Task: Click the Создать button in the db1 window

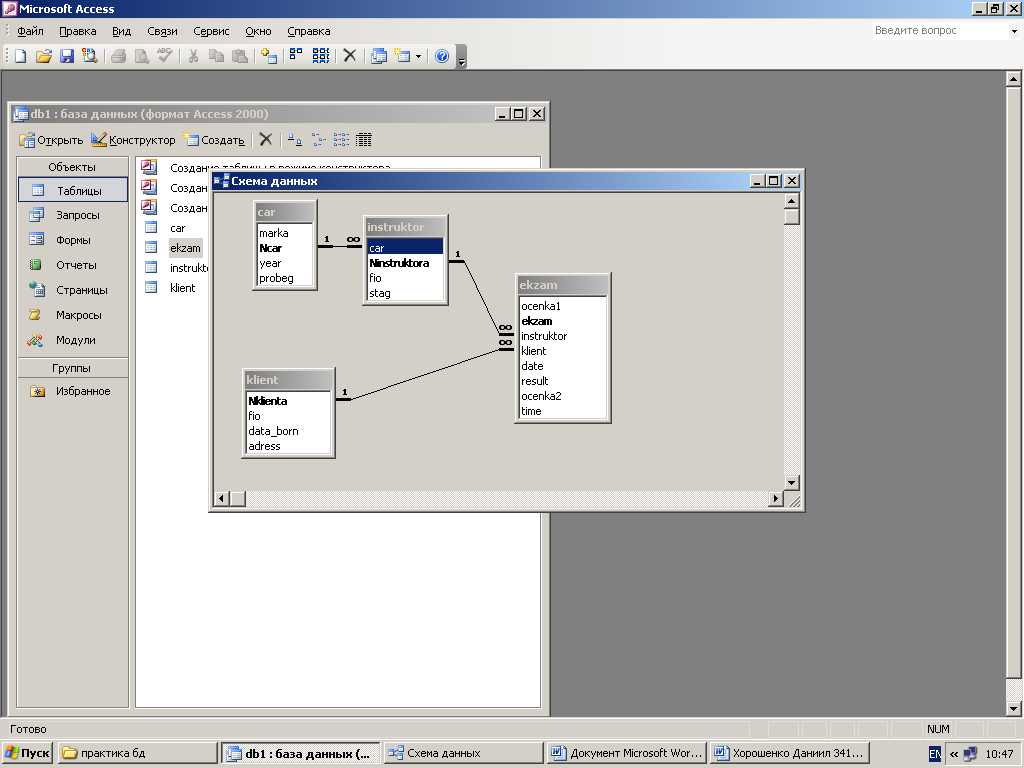Action: [x=214, y=140]
